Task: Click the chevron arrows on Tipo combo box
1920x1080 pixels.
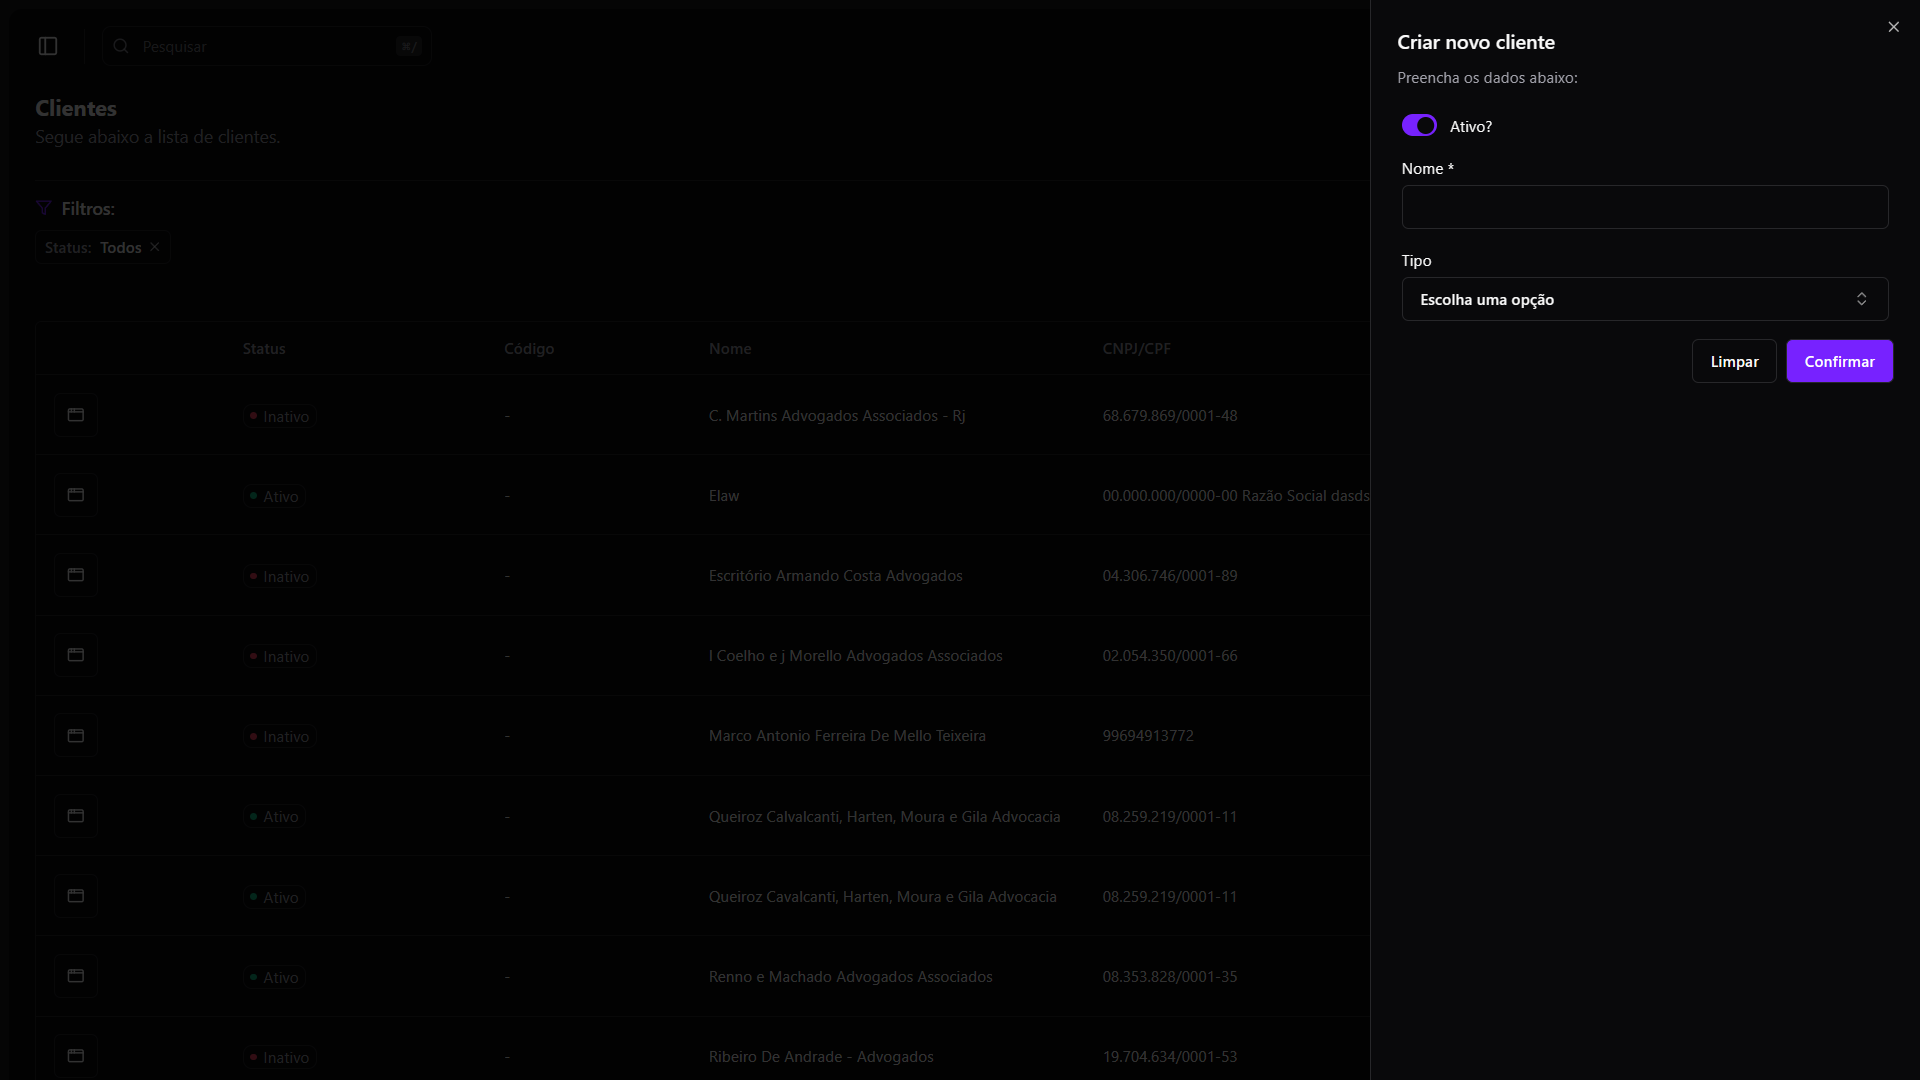Action: [1861, 299]
